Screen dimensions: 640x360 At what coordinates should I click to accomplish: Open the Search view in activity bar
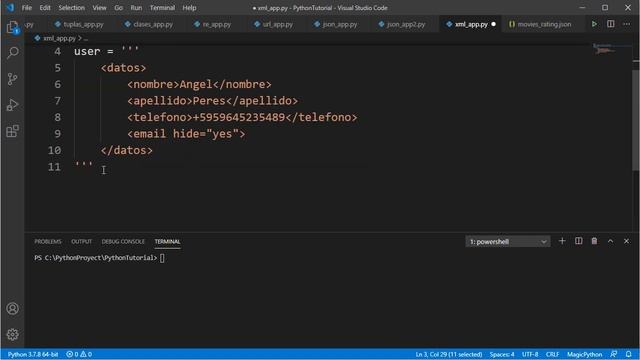pos(13,53)
